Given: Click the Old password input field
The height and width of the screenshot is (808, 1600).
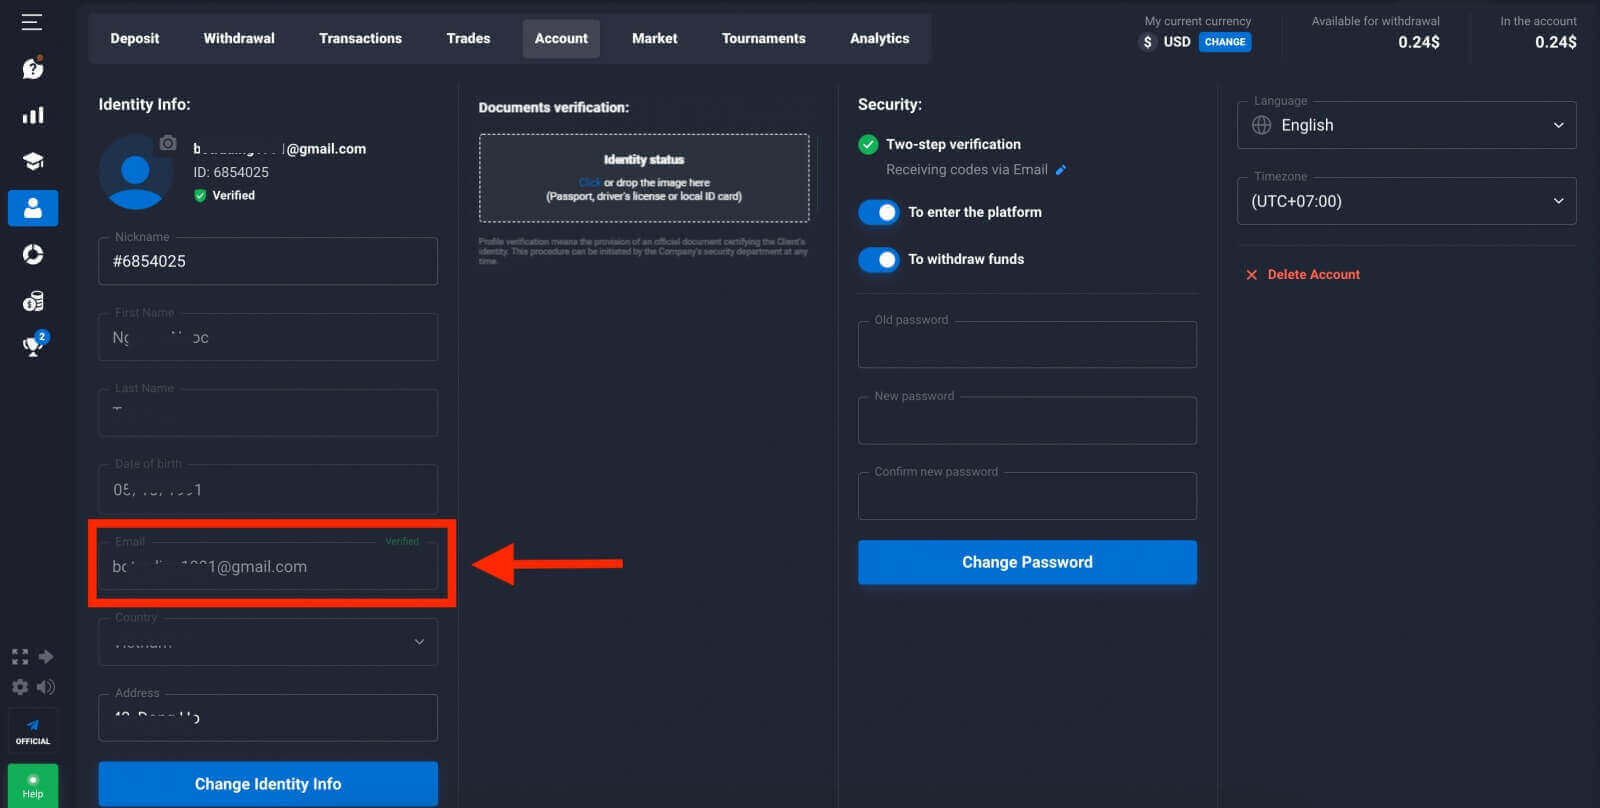Looking at the screenshot, I should 1027,345.
